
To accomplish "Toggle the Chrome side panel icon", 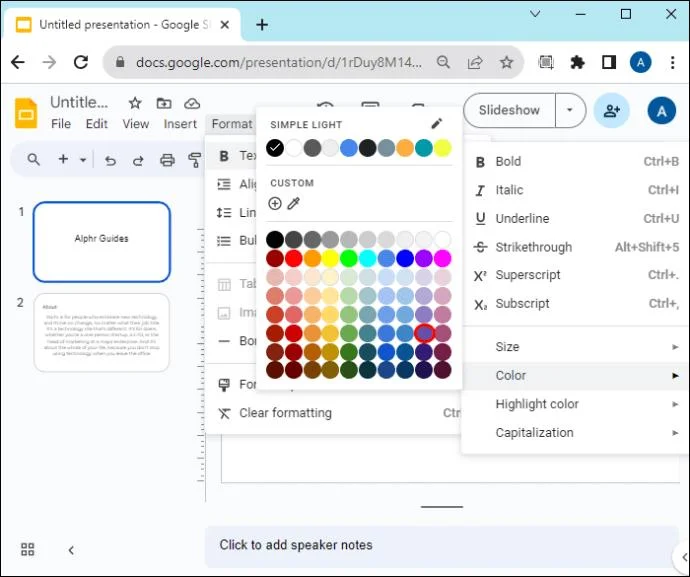I will point(609,62).
